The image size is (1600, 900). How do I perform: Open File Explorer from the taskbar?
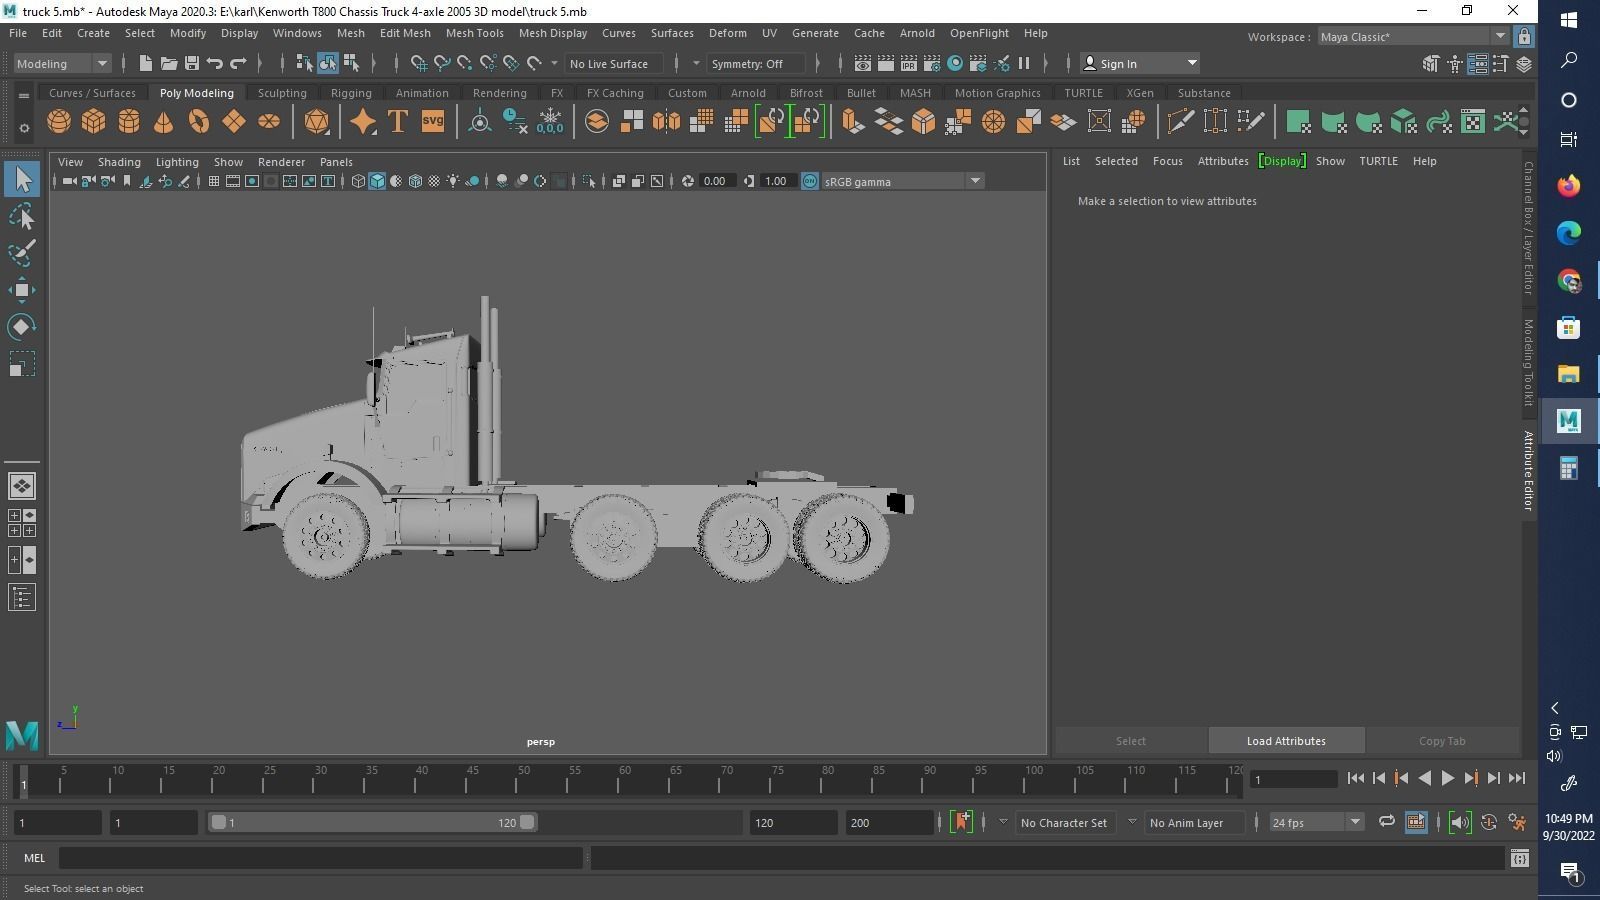[x=1568, y=374]
